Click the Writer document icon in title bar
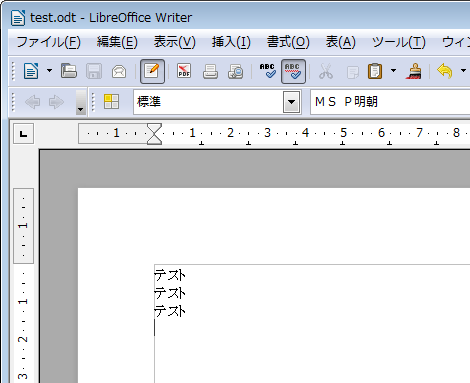 click(18, 18)
